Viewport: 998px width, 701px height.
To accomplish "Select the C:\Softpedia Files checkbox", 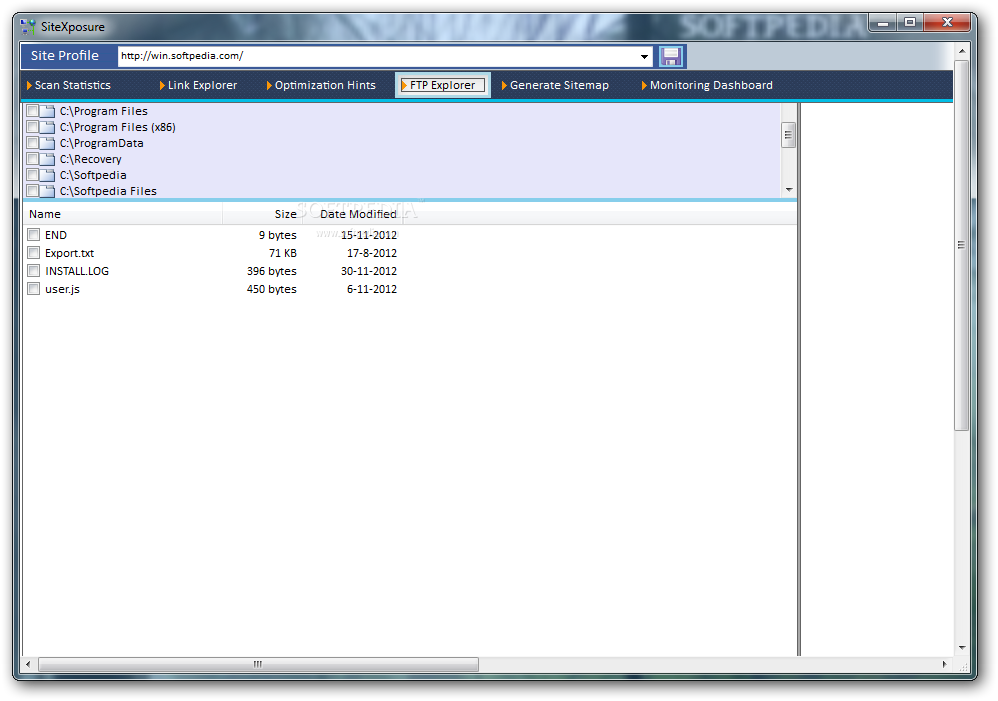I will pyautogui.click(x=32, y=190).
